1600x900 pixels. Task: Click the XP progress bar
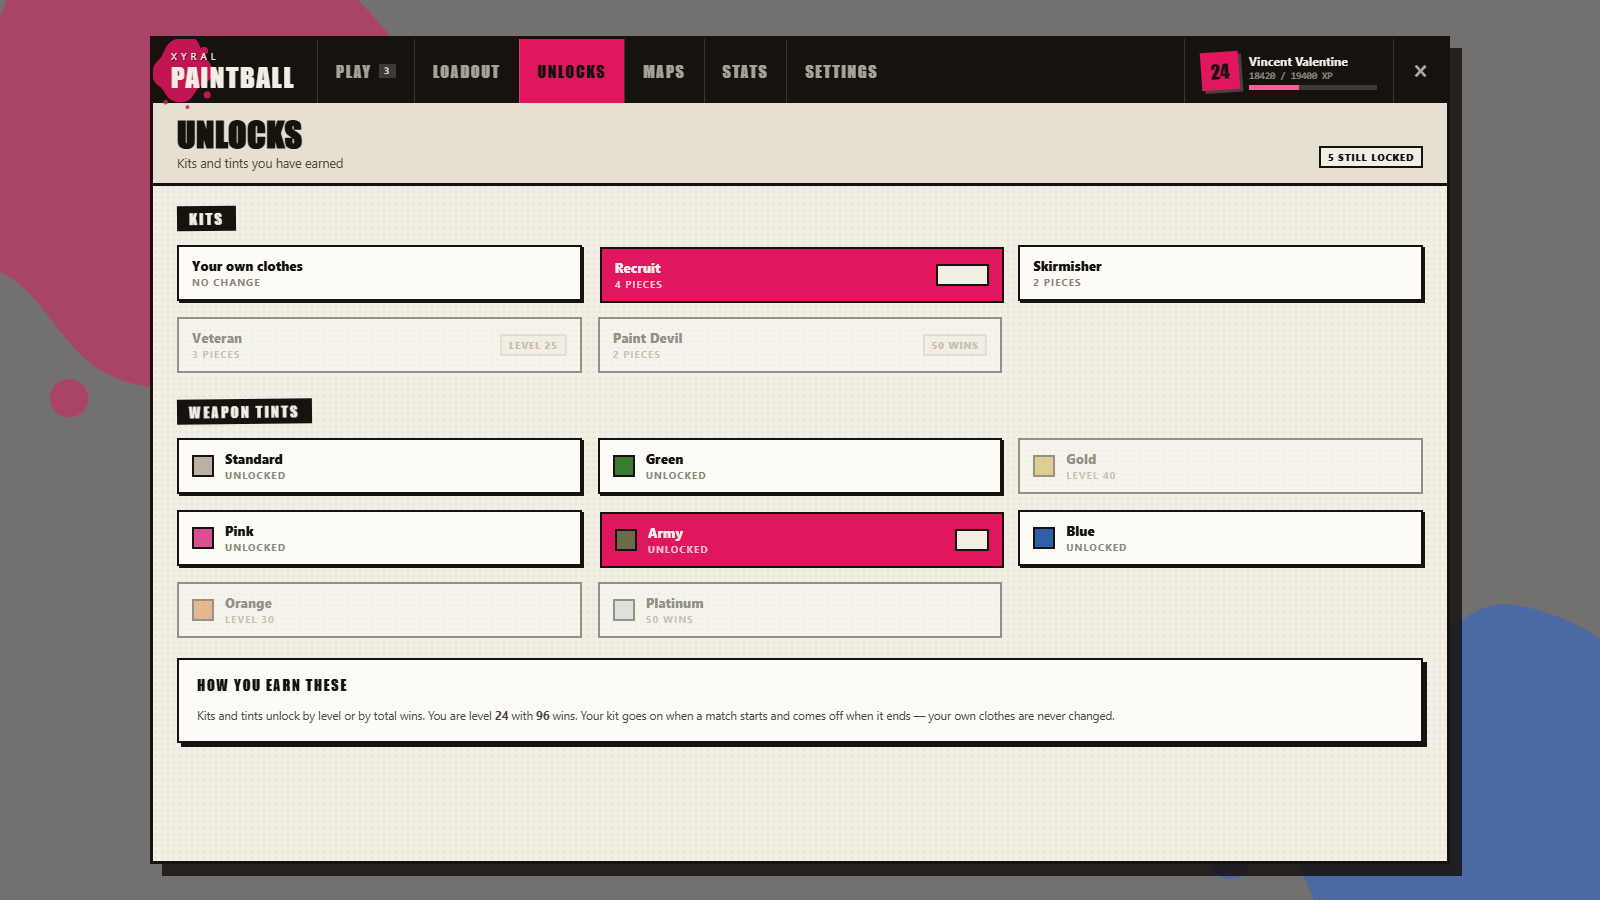[1313, 88]
